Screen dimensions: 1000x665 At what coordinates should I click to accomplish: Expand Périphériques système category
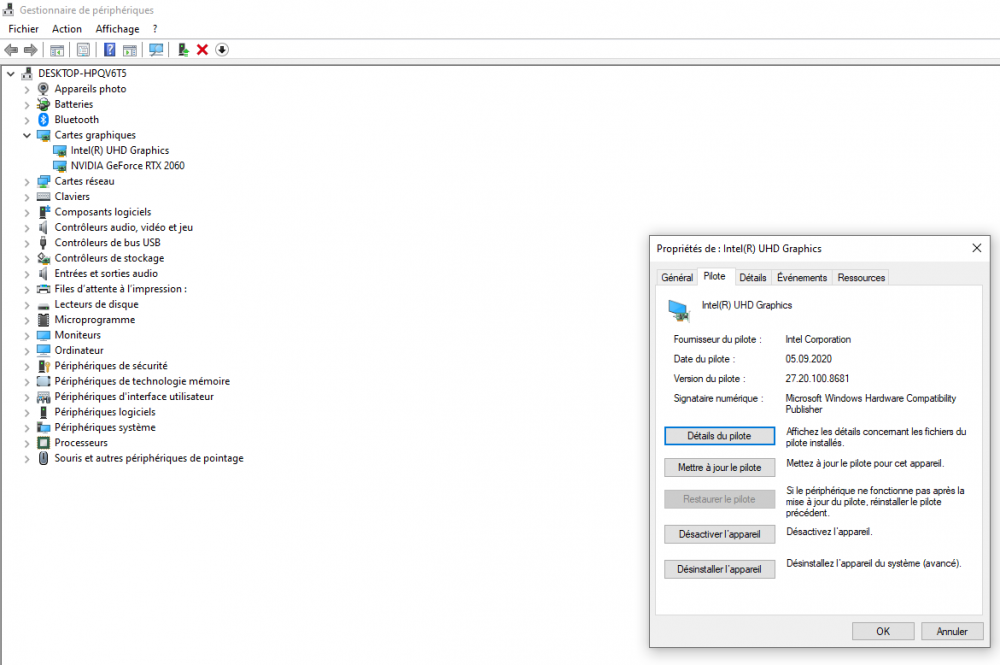coord(27,428)
